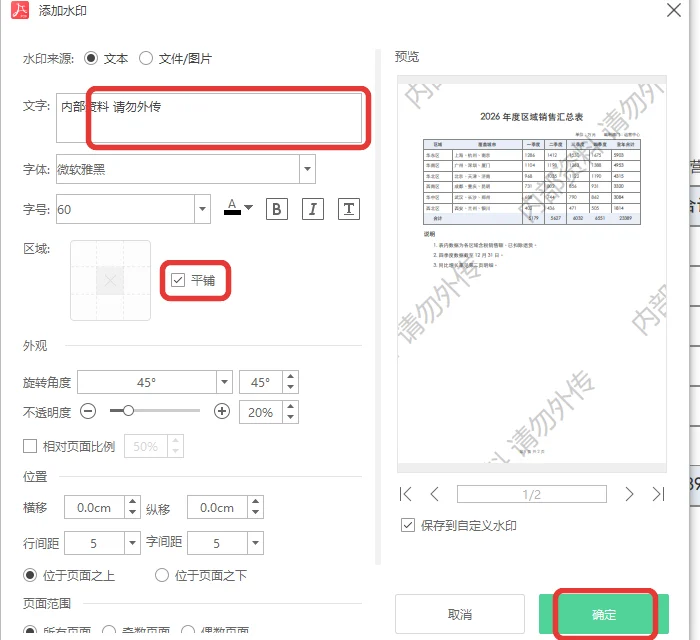
Task: Open the font family dropdown
Action: (307, 169)
